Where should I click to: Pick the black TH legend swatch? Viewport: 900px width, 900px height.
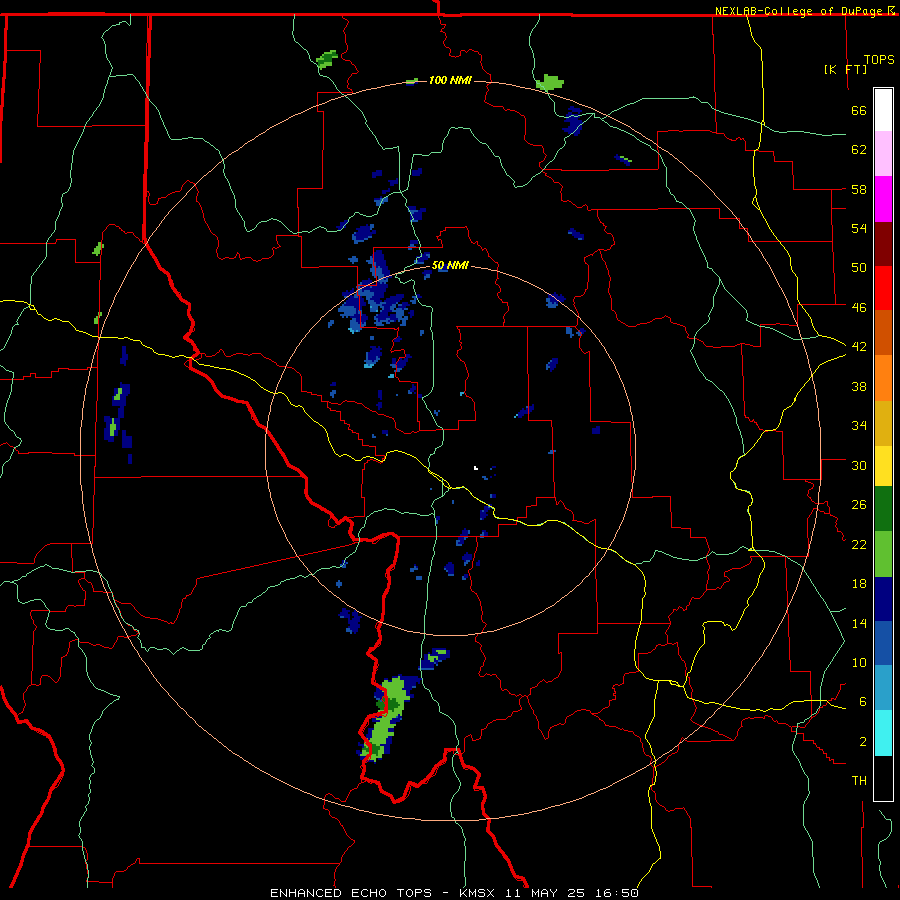point(883,778)
